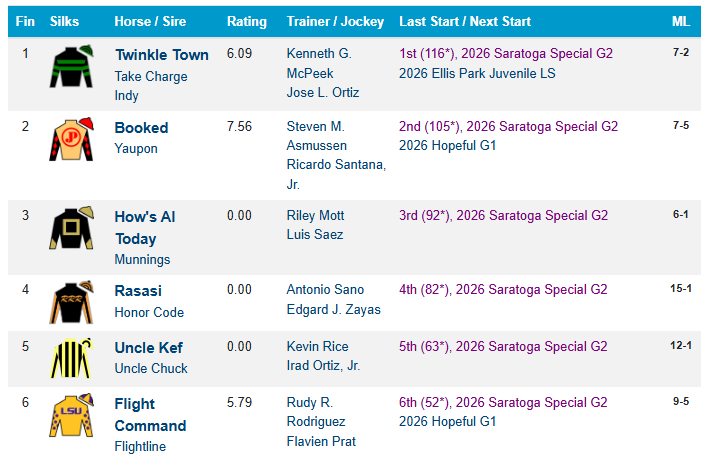Screen dimensions: 708x470
Task: Click How's Al Today's black and gold silks
Action: click(71, 228)
